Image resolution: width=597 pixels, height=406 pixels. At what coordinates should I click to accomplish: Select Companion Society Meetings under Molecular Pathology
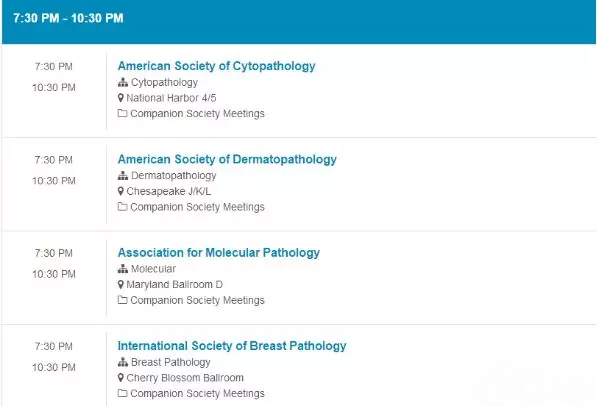(197, 300)
